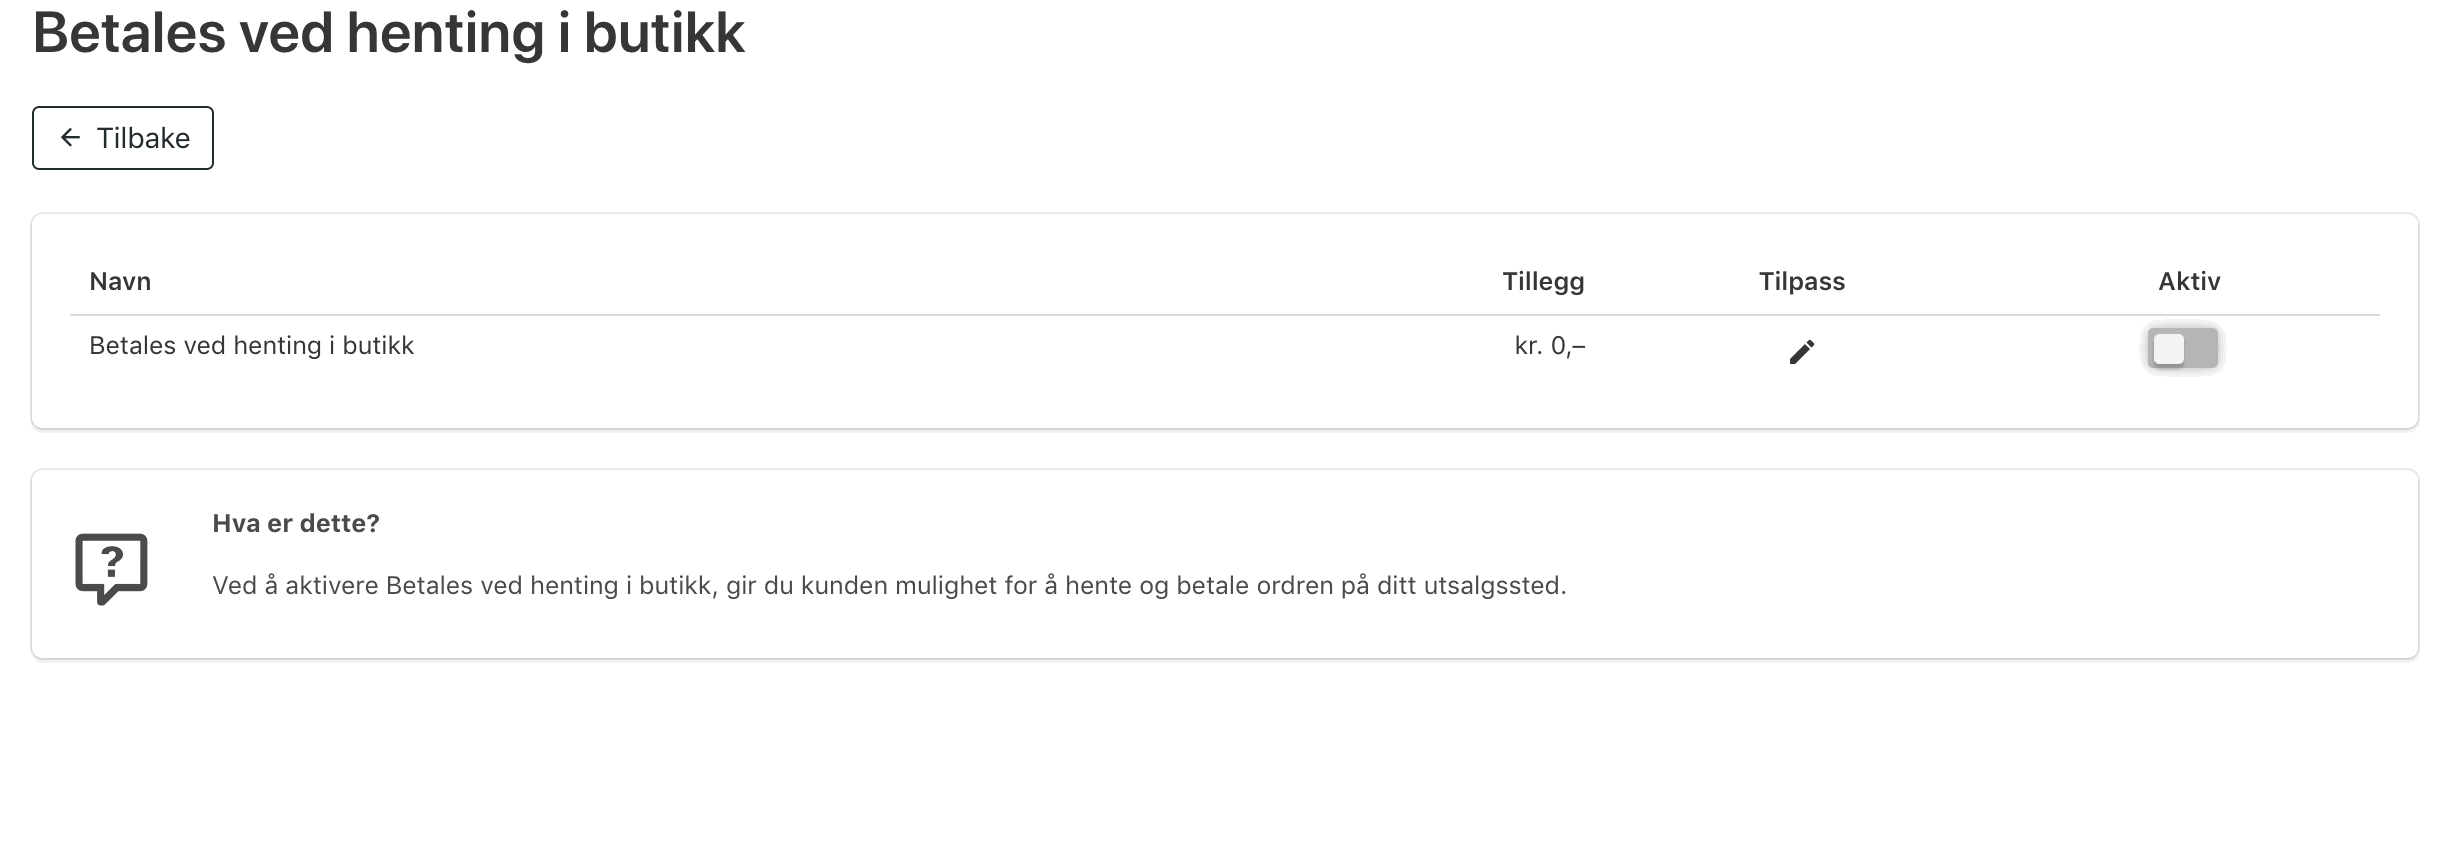
Task: Click the Tilpass column header
Action: [x=1802, y=282]
